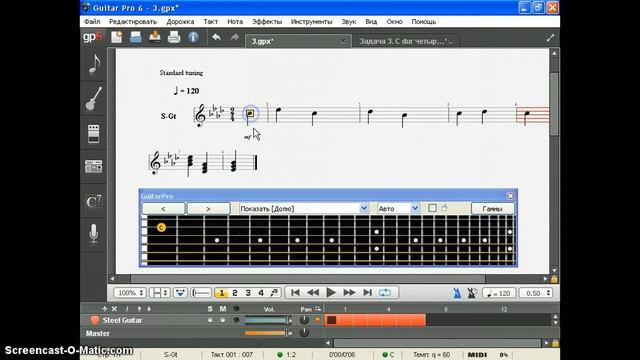Select voice 2
The image size is (640, 360).
click(x=235, y=293)
